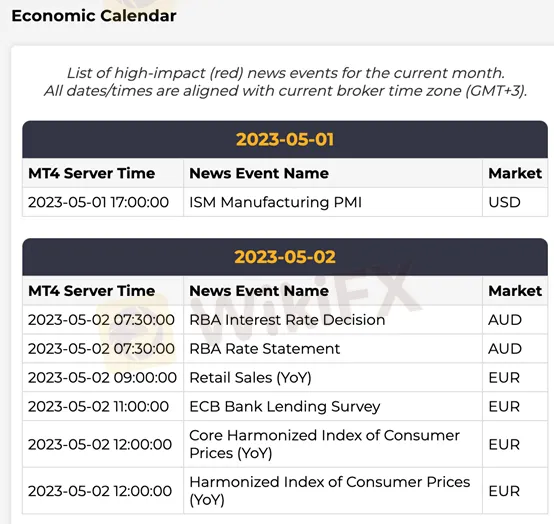Click the Market column header in second table
Image resolution: width=554 pixels, height=524 pixels.
click(x=515, y=291)
